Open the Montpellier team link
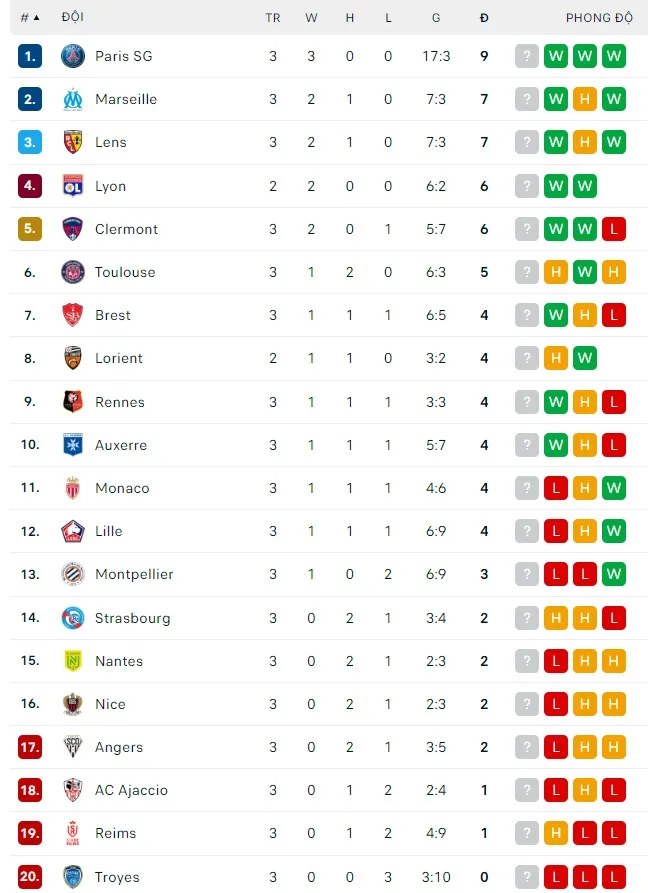 (134, 574)
